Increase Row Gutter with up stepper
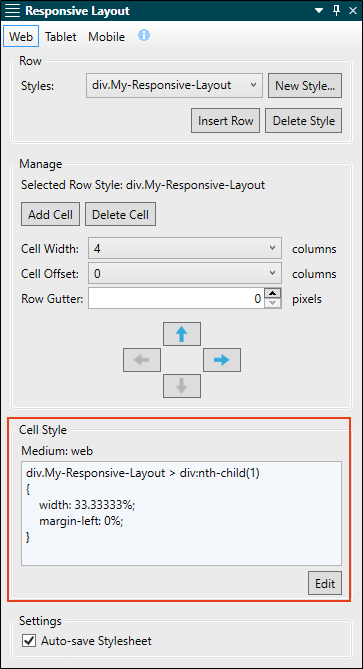This screenshot has width=363, height=669. pyautogui.click(x=273, y=294)
